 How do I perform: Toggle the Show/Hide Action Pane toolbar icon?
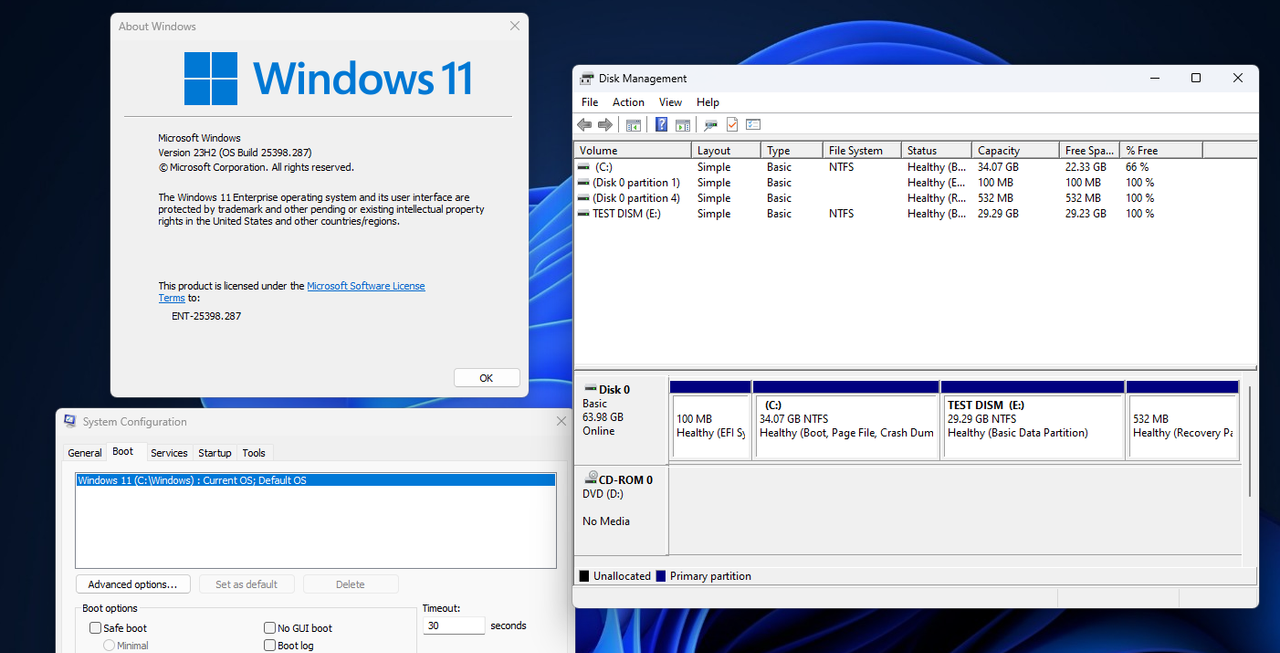pos(683,125)
